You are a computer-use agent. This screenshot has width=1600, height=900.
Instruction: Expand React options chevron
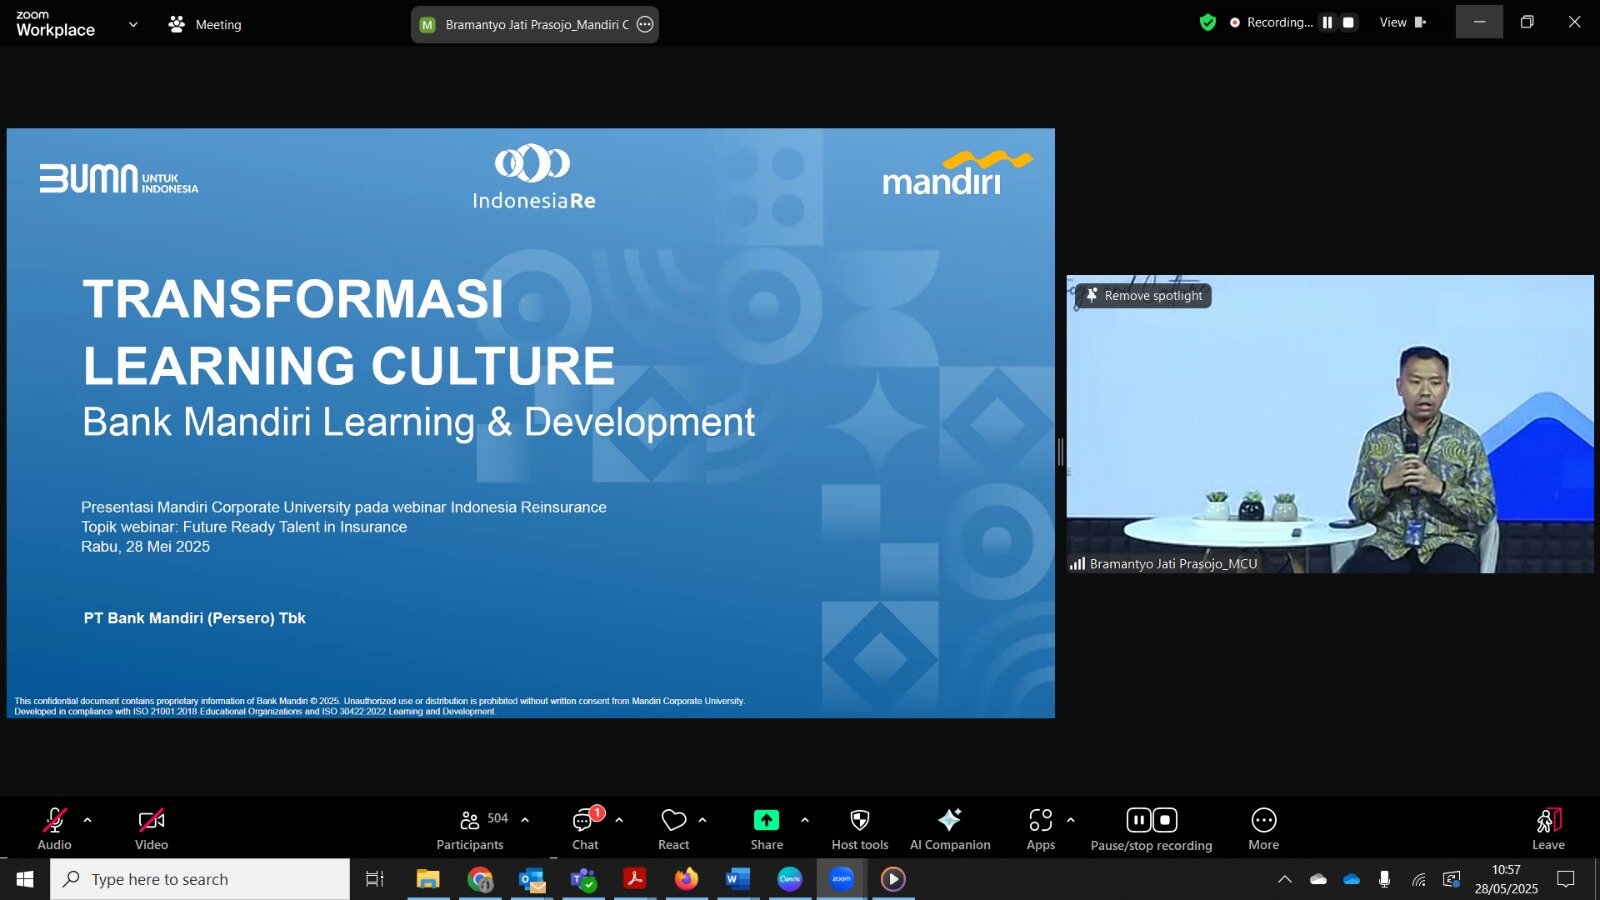(x=703, y=820)
